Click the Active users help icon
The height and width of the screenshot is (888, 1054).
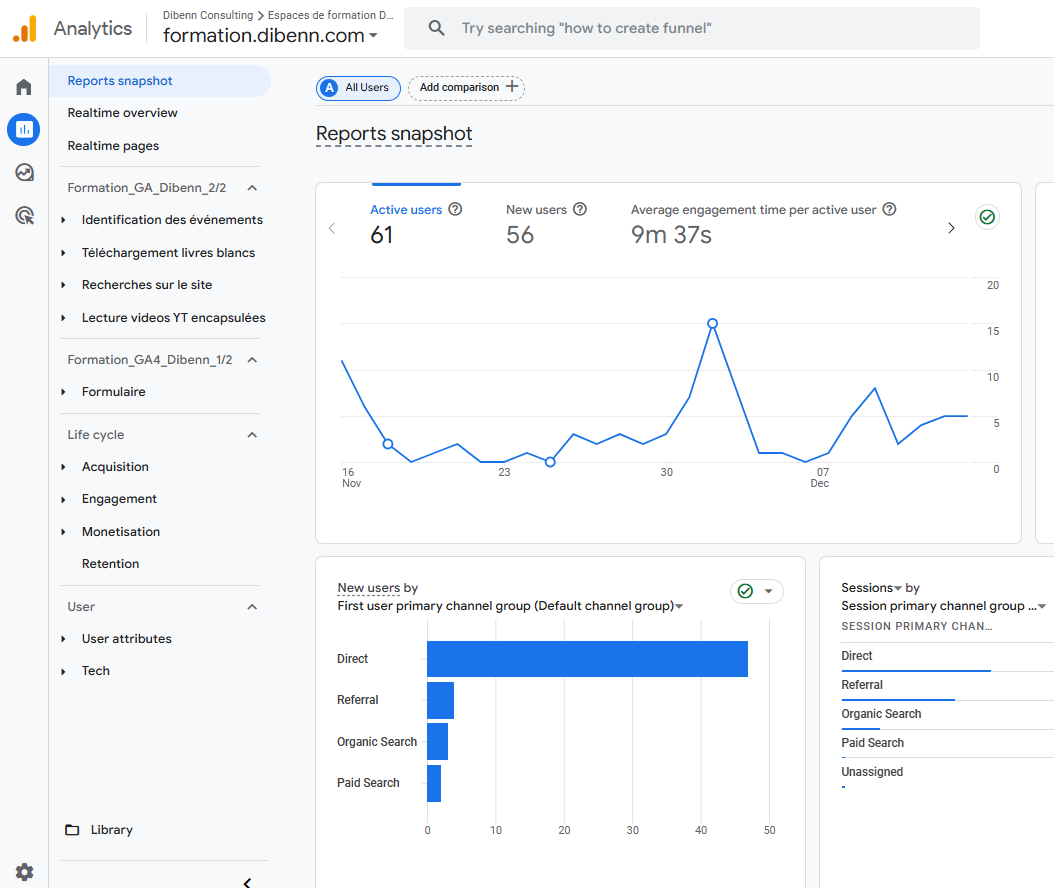[x=455, y=210]
